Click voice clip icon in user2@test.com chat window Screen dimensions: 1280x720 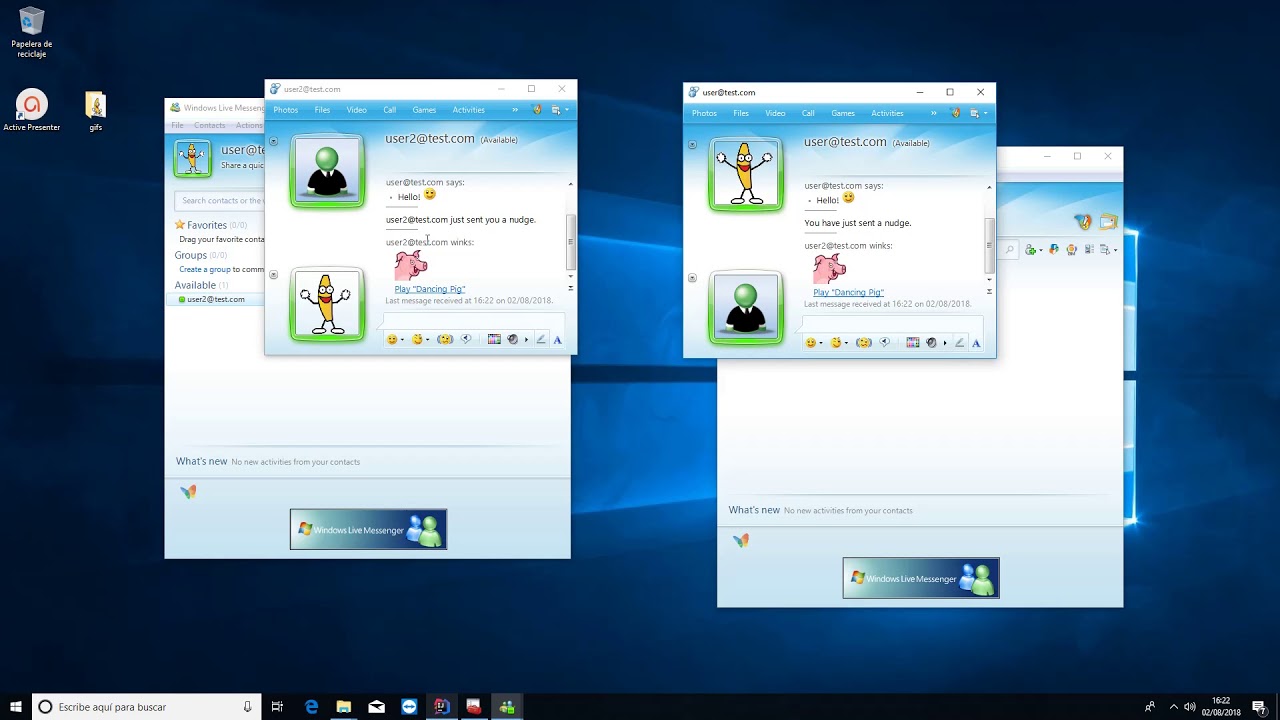[466, 340]
